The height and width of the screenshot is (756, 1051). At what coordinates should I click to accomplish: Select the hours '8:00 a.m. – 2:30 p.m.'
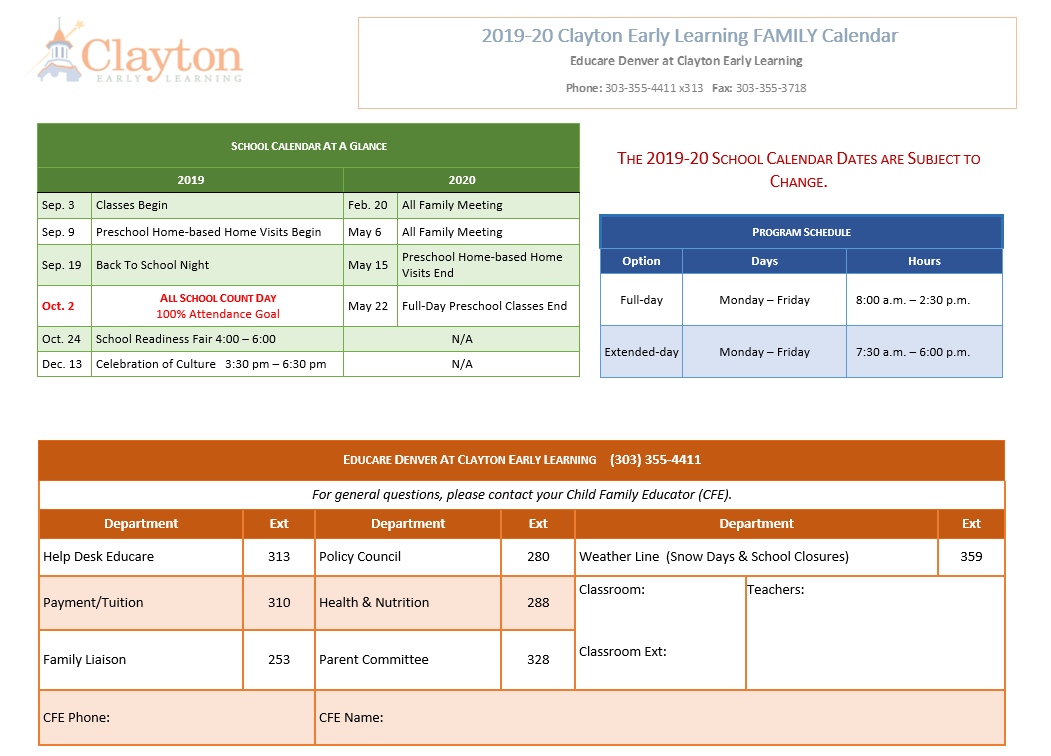coord(913,300)
